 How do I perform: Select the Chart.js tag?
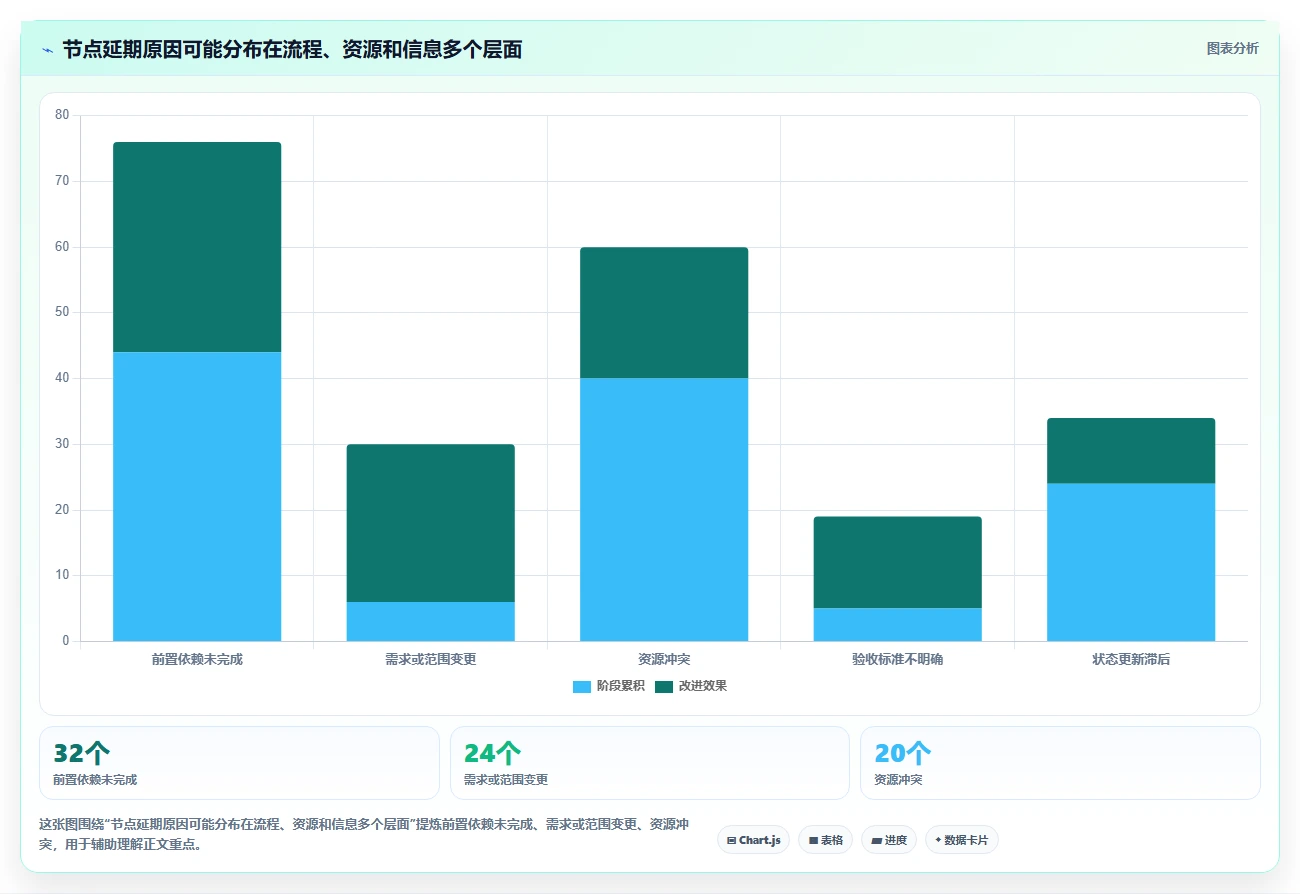[753, 840]
